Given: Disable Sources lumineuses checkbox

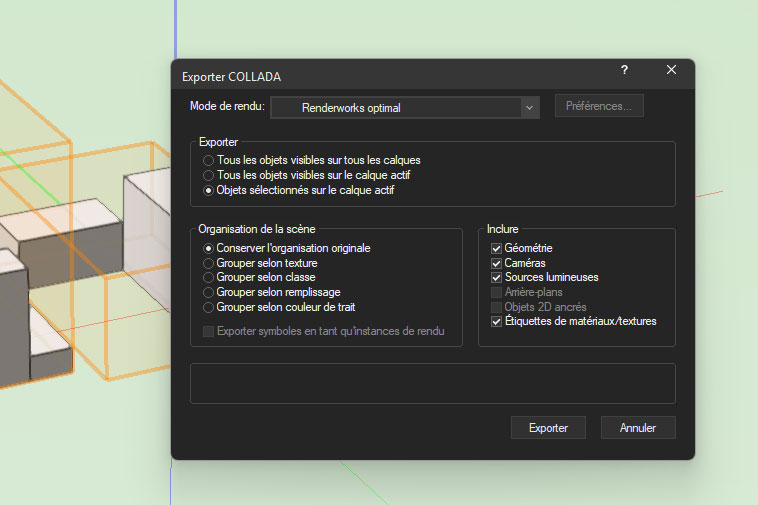Looking at the screenshot, I should pos(496,277).
